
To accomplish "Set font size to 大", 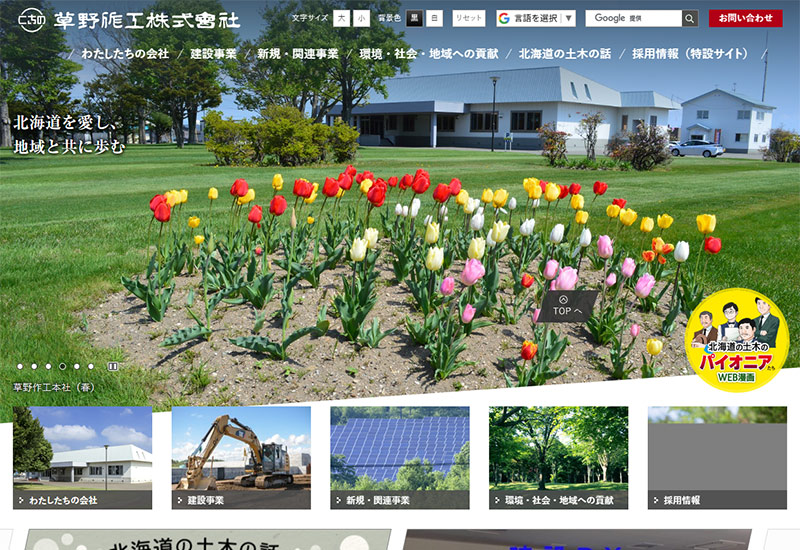I will click(341, 18).
